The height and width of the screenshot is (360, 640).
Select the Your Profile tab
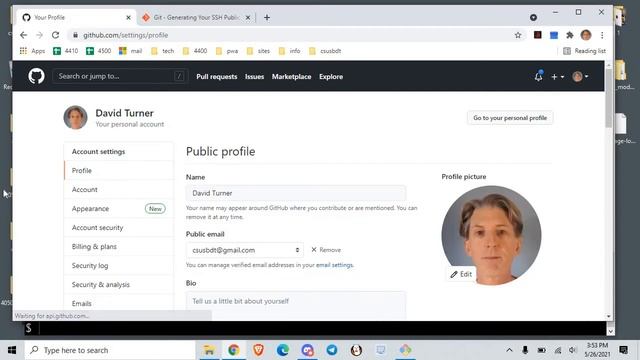click(x=77, y=18)
